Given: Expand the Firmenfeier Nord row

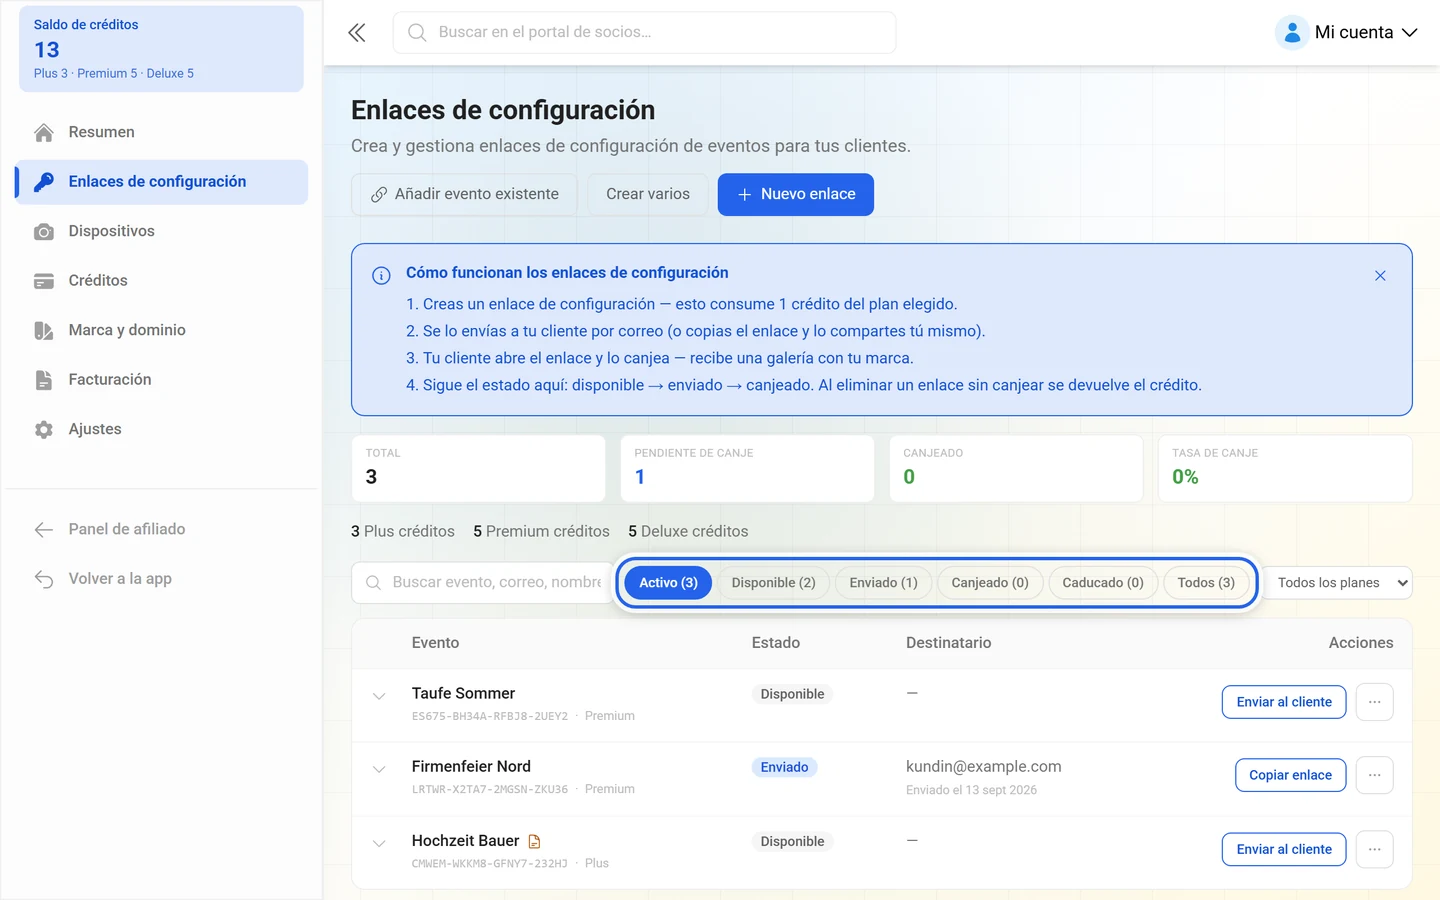Looking at the screenshot, I should tap(379, 769).
